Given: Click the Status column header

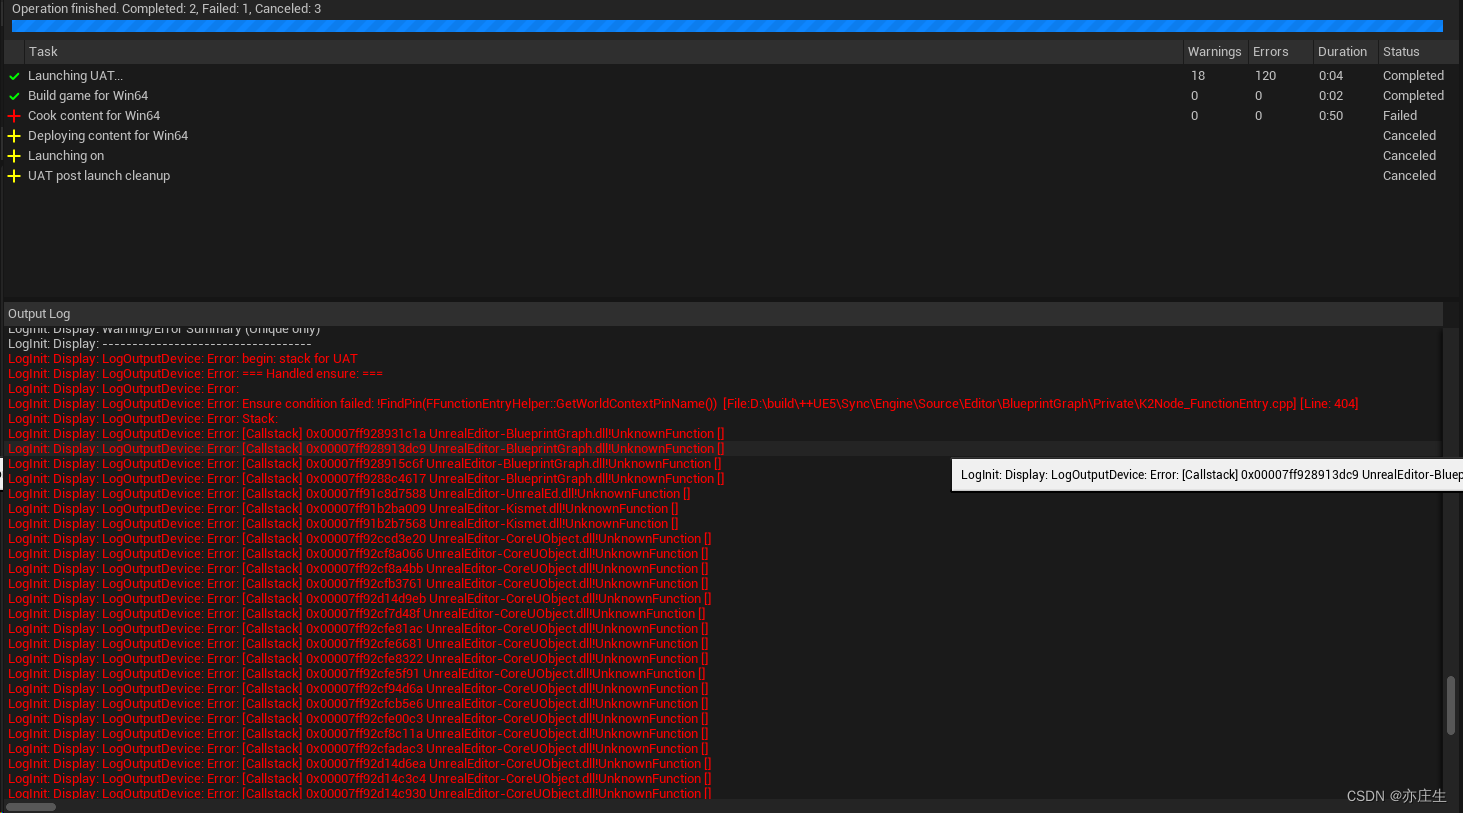Looking at the screenshot, I should (x=1399, y=51).
